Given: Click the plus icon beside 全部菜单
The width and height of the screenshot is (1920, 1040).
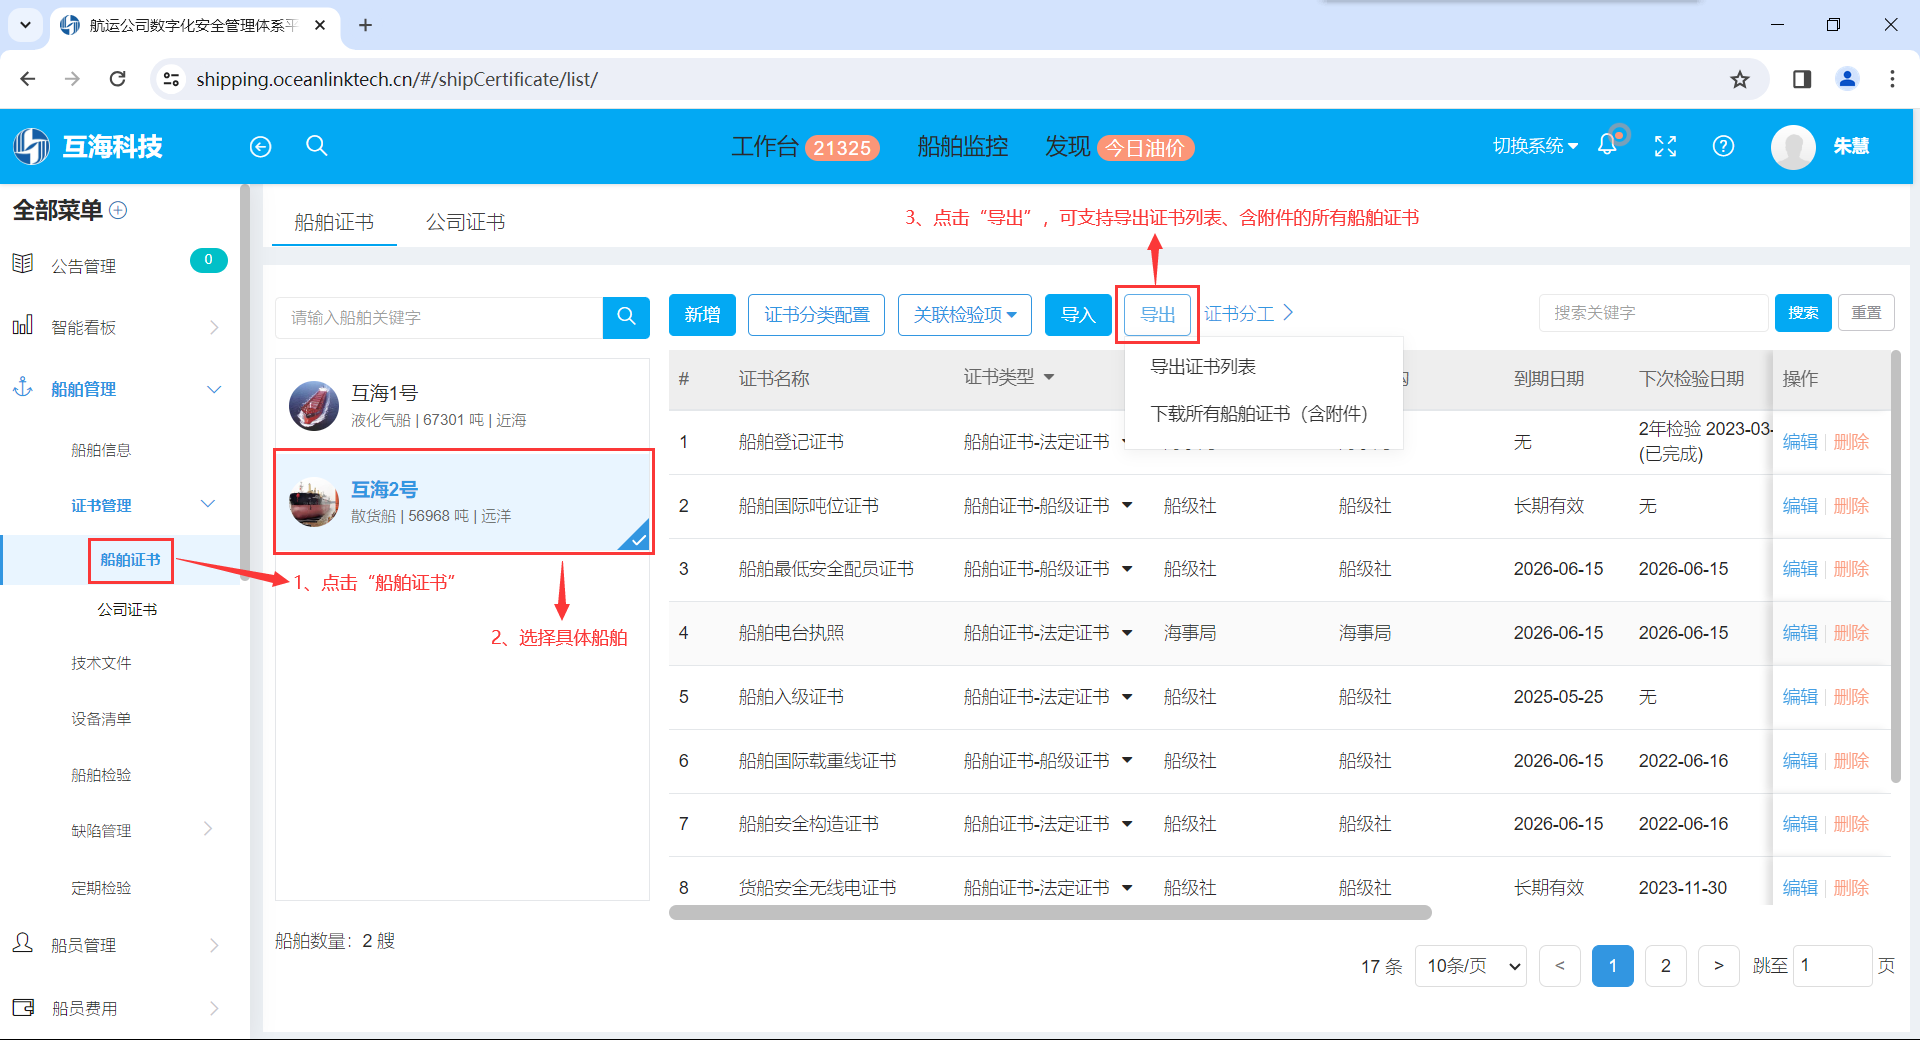Looking at the screenshot, I should pos(118,210).
